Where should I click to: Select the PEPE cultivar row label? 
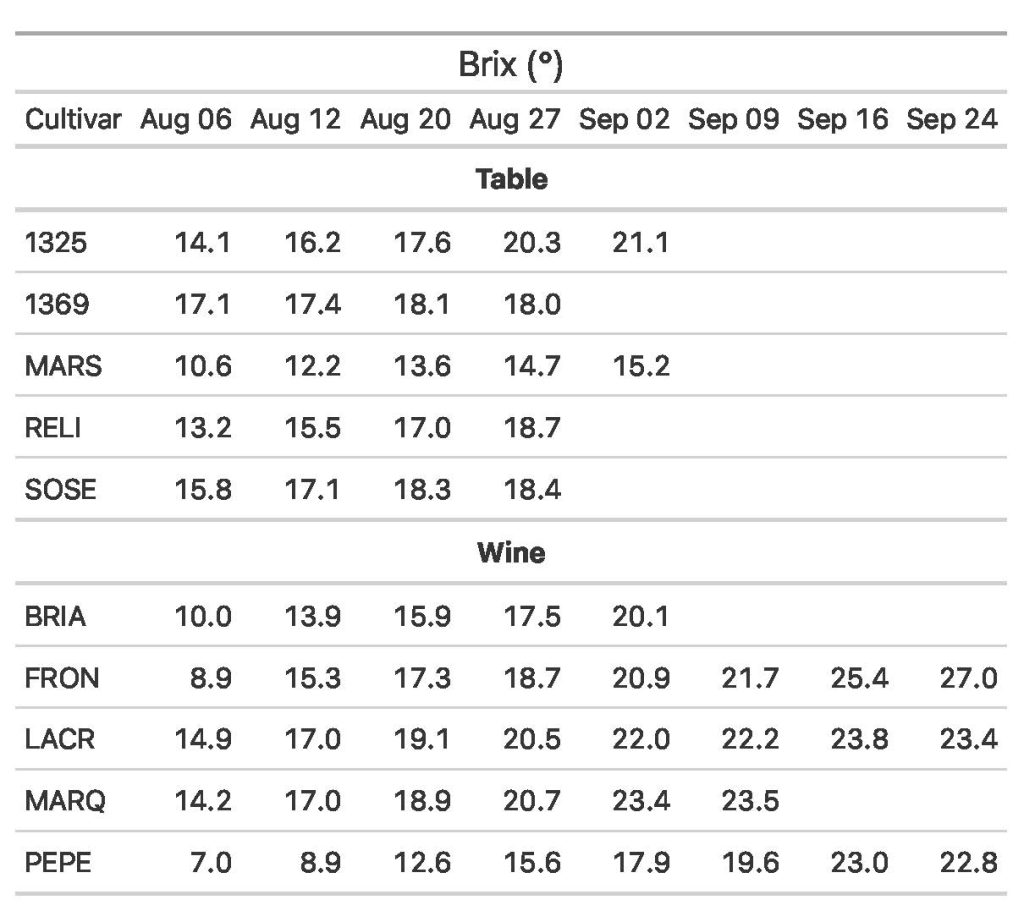pos(58,862)
